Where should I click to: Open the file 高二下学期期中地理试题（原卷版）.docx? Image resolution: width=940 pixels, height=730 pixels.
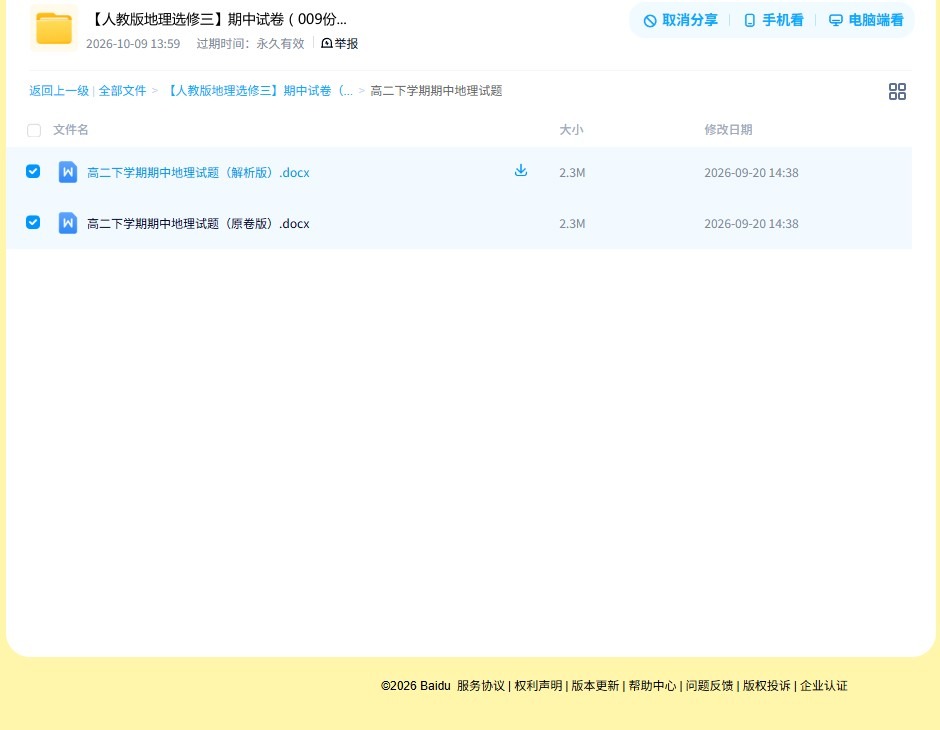[x=198, y=224]
